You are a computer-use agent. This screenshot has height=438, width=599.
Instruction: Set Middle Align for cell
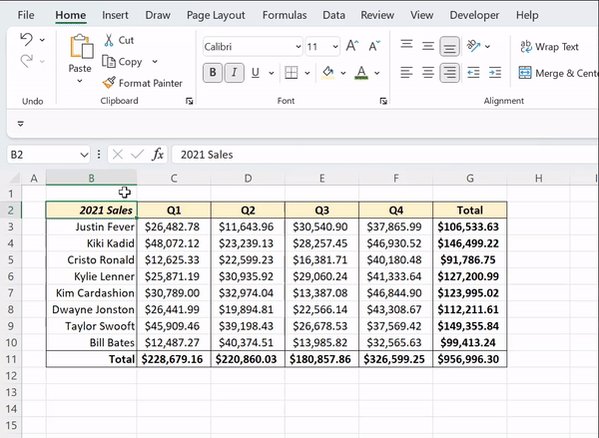[428, 46]
